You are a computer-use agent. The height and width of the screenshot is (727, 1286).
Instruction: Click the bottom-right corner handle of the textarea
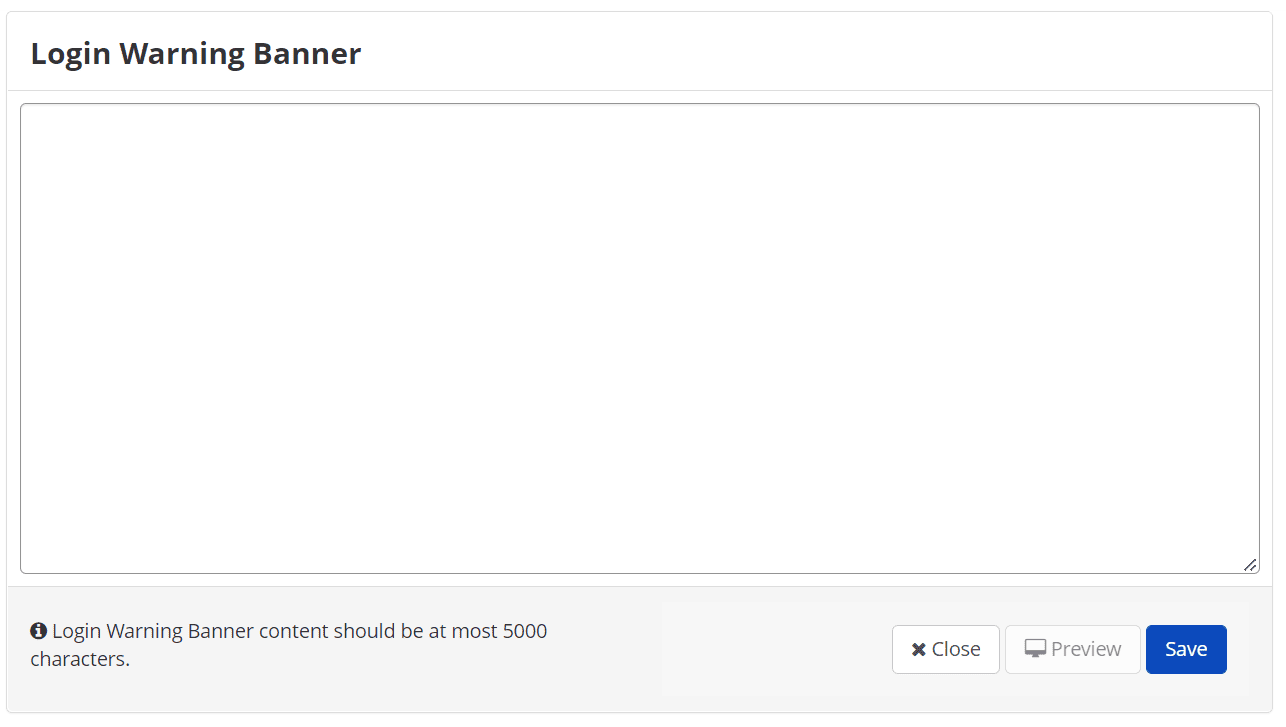tap(1250, 565)
